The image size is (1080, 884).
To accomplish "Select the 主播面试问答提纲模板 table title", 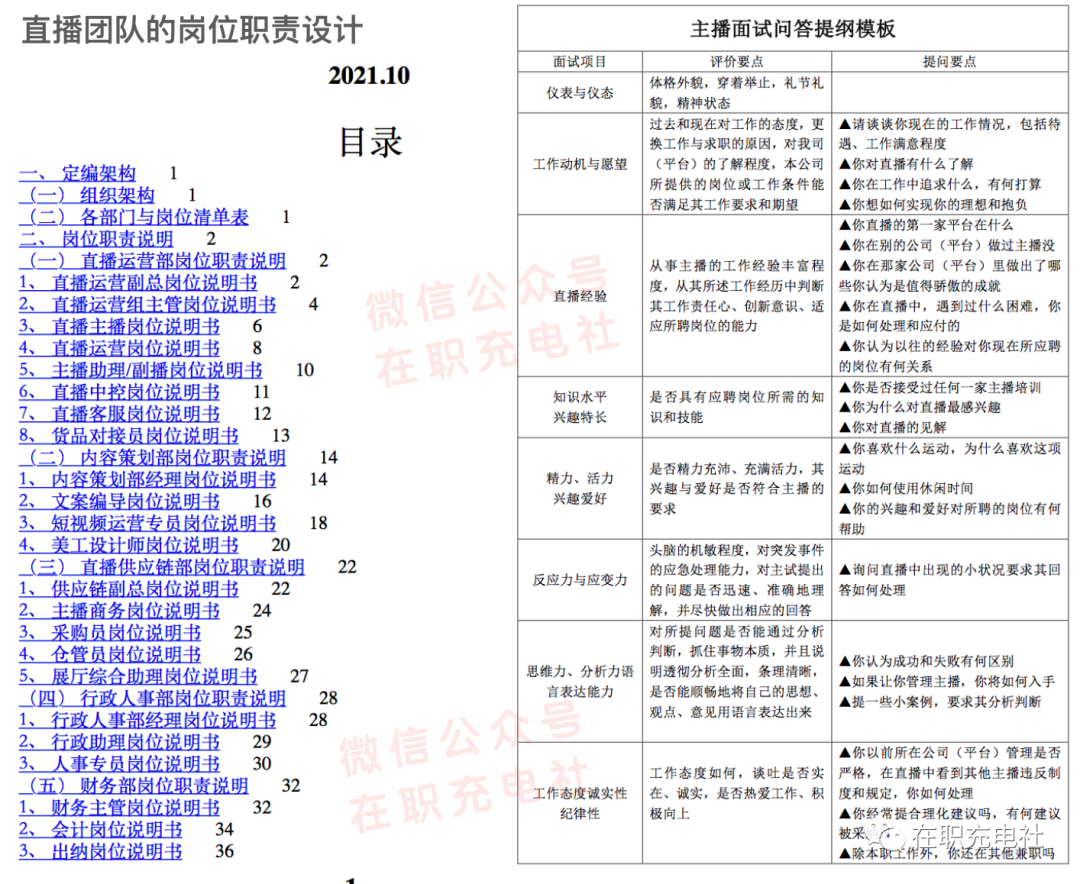I will point(793,28).
